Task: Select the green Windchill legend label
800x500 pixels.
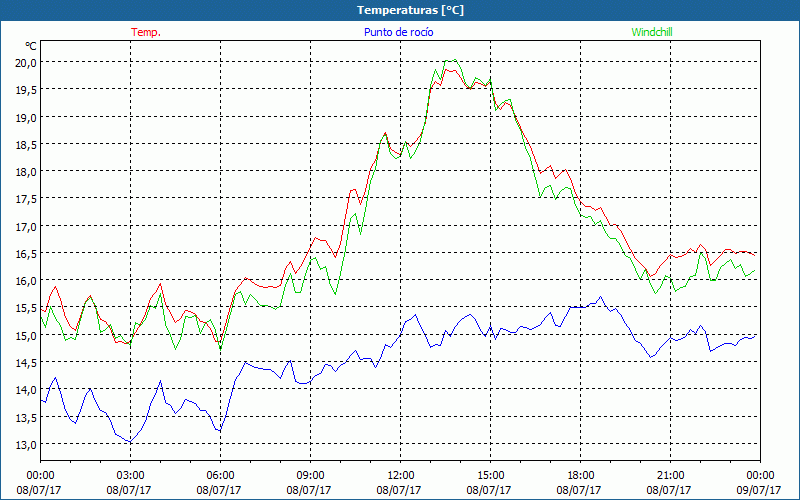Action: [652, 32]
